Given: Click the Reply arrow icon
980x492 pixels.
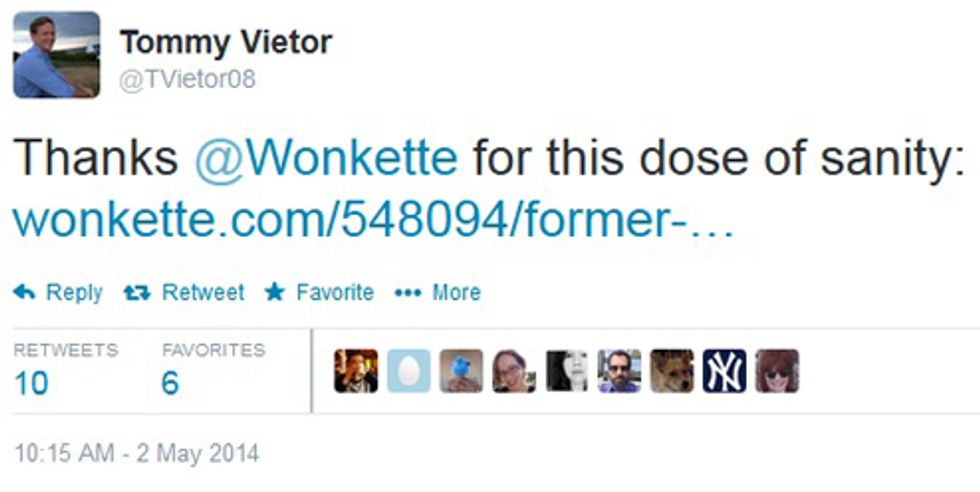Looking at the screenshot, I should pyautogui.click(x=24, y=292).
